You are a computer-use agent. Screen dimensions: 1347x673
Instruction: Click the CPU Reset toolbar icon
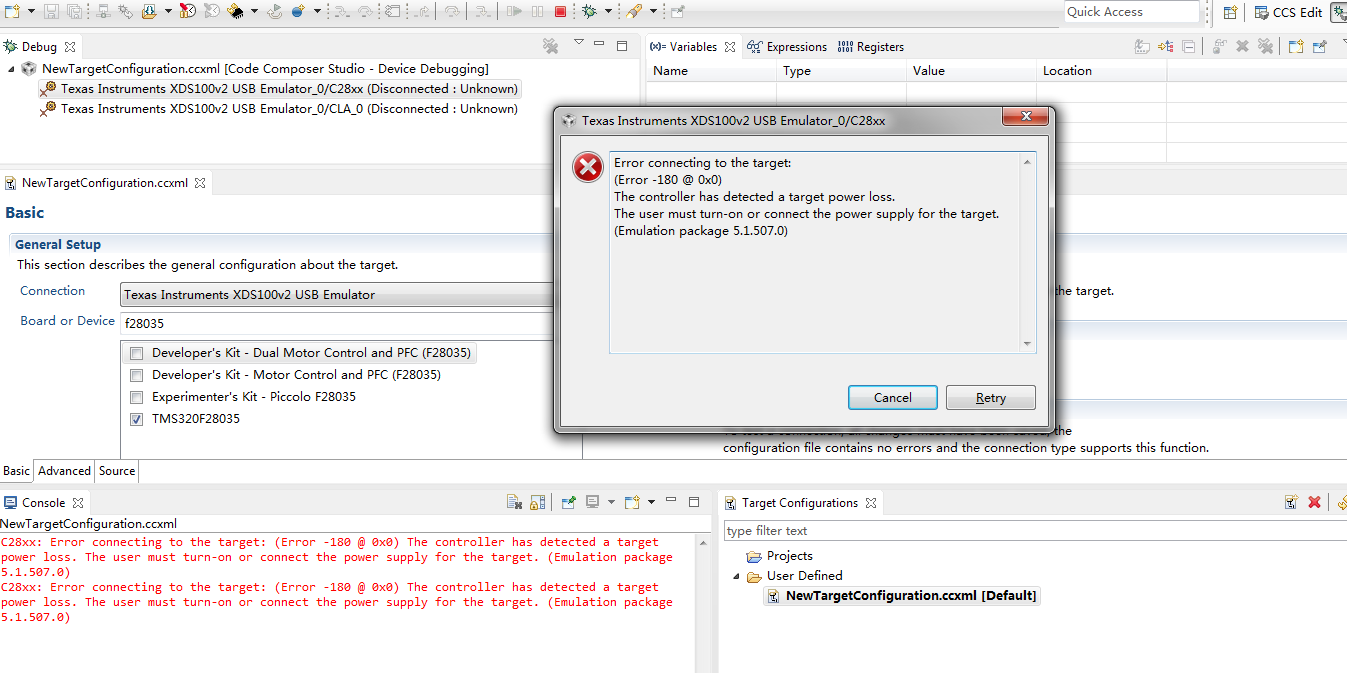274,11
